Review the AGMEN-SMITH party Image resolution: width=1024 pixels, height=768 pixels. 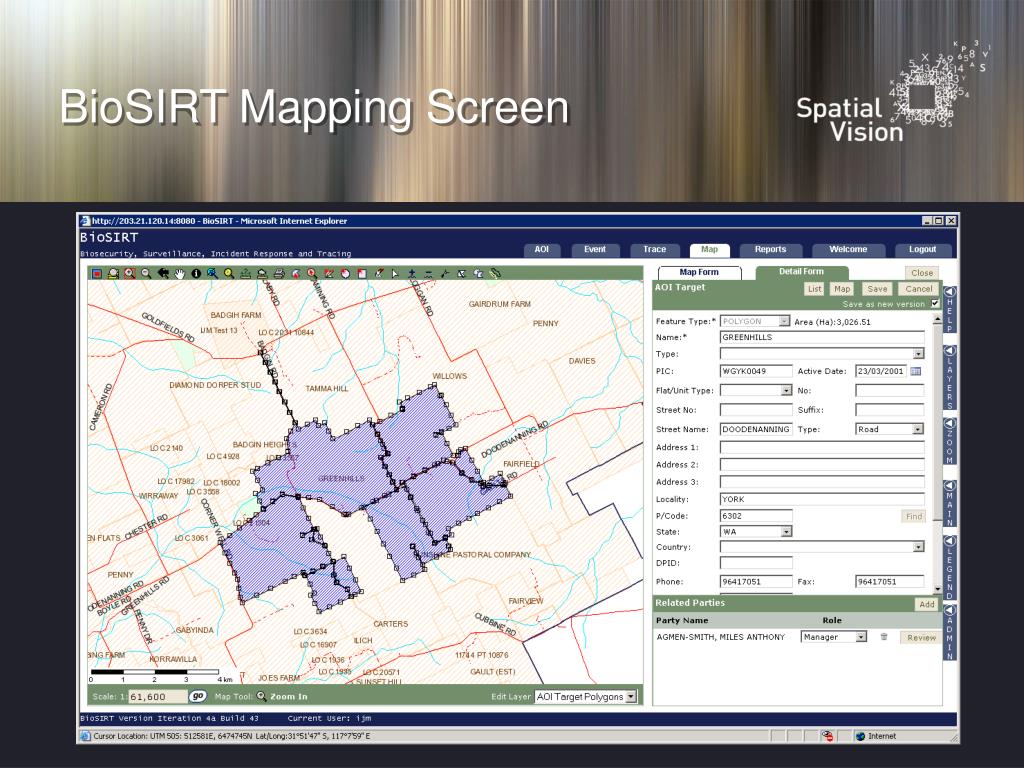pos(921,637)
